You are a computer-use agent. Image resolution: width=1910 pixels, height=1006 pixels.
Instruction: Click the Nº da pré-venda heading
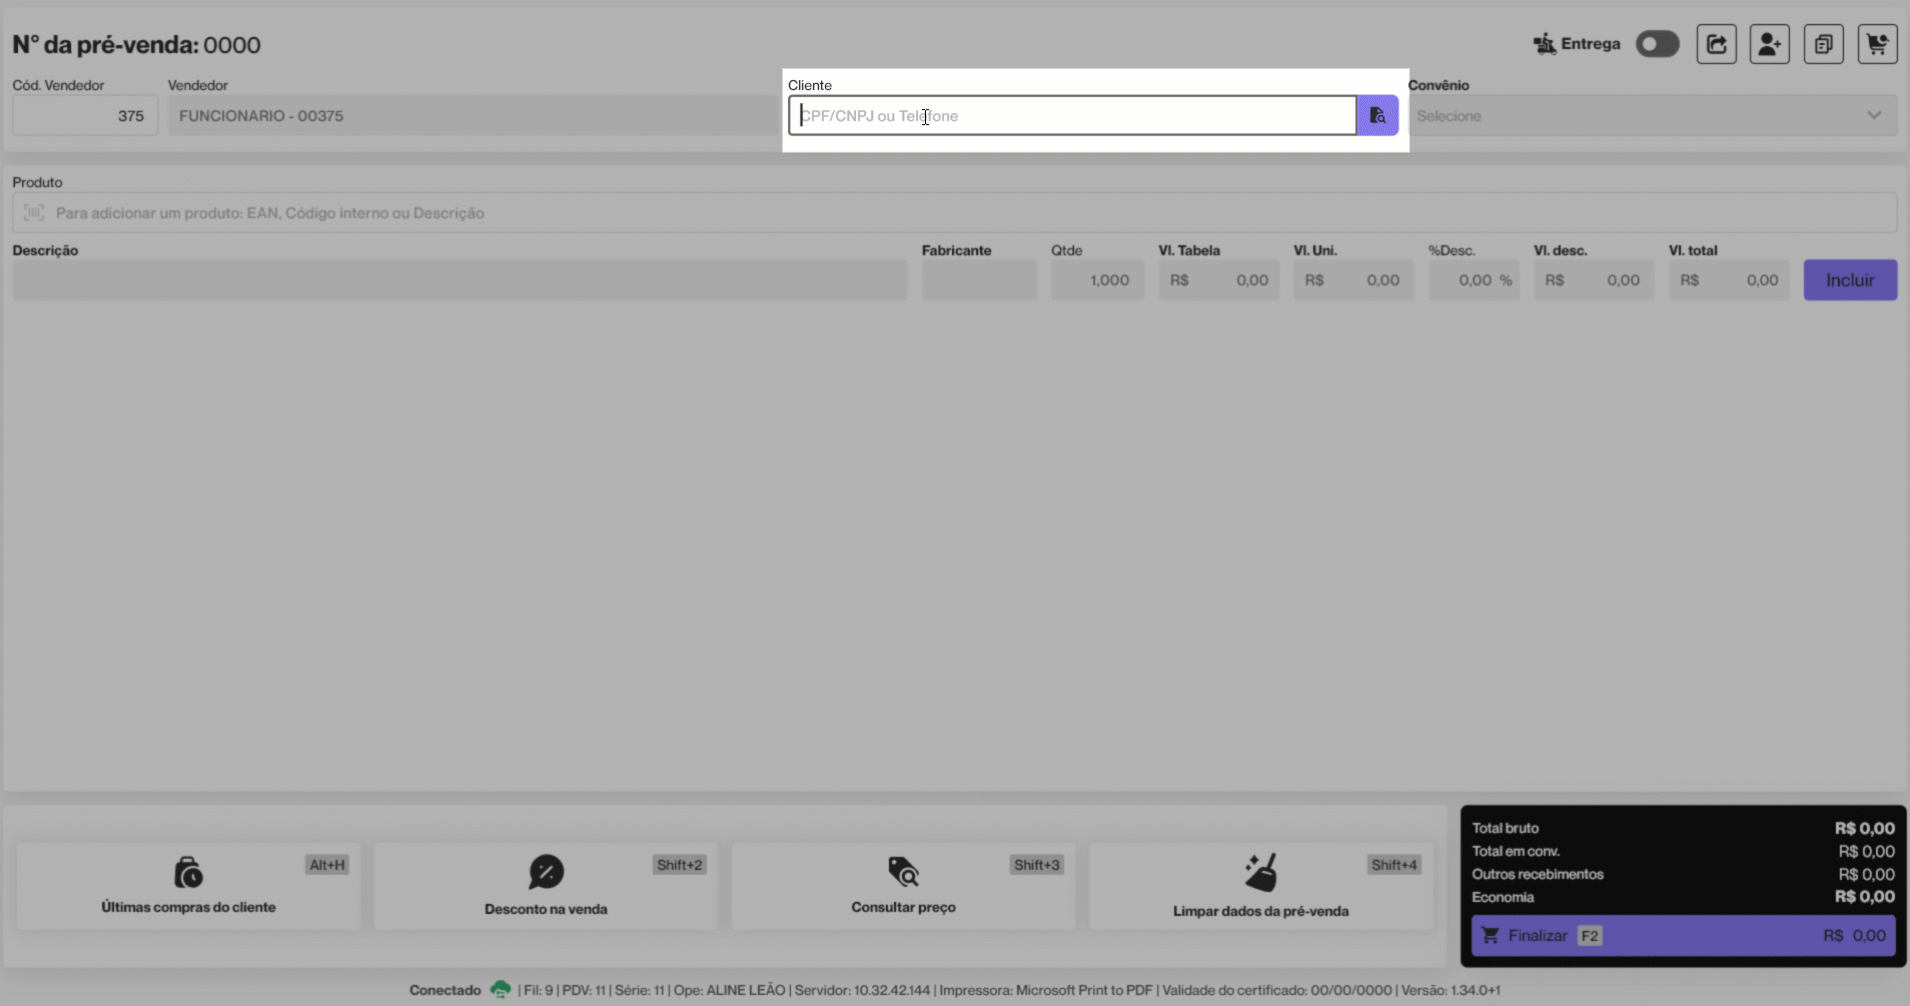pos(136,45)
